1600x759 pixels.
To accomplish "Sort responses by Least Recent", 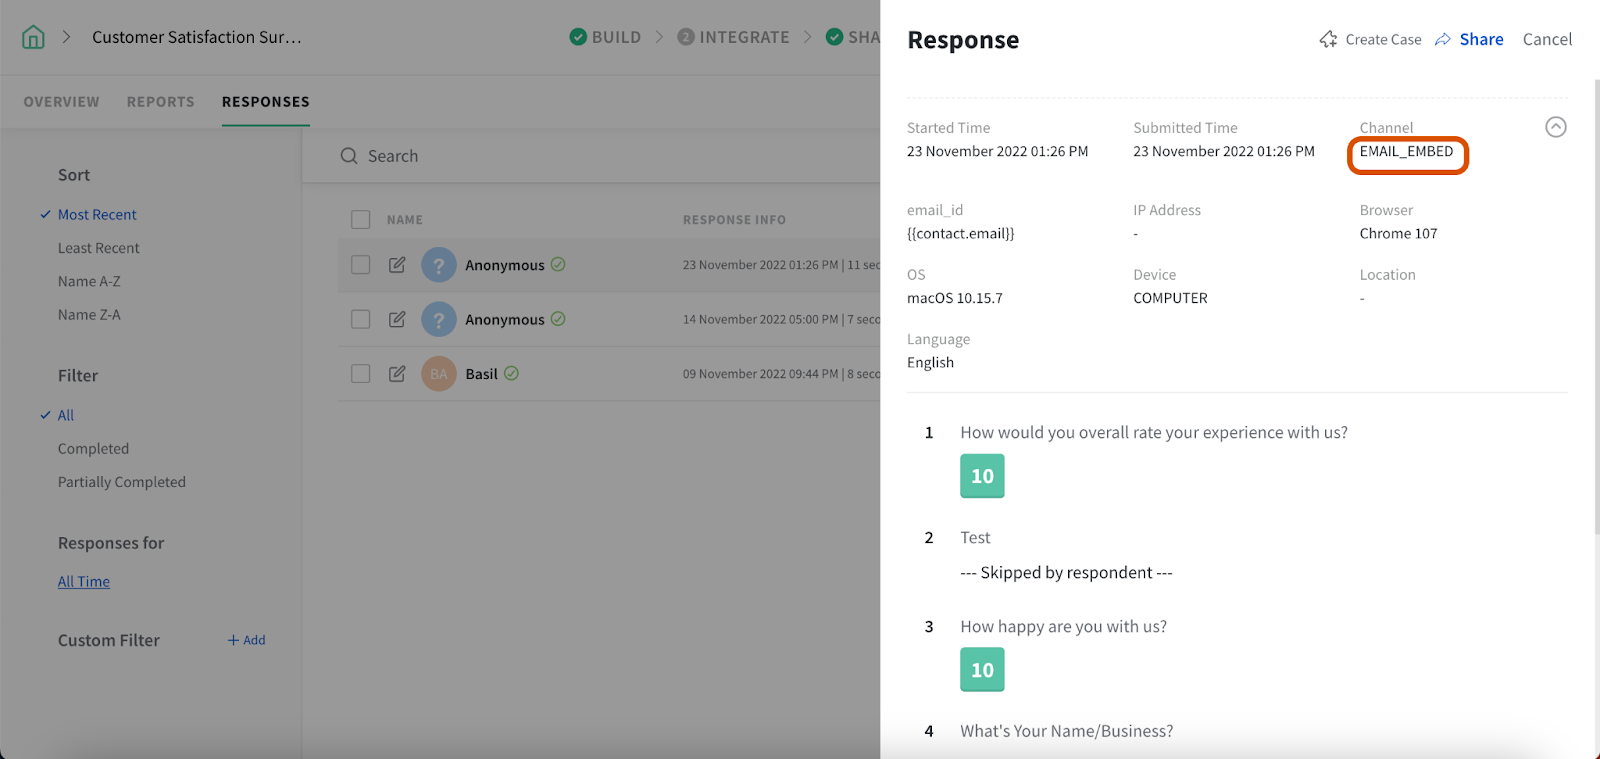I will [99, 248].
